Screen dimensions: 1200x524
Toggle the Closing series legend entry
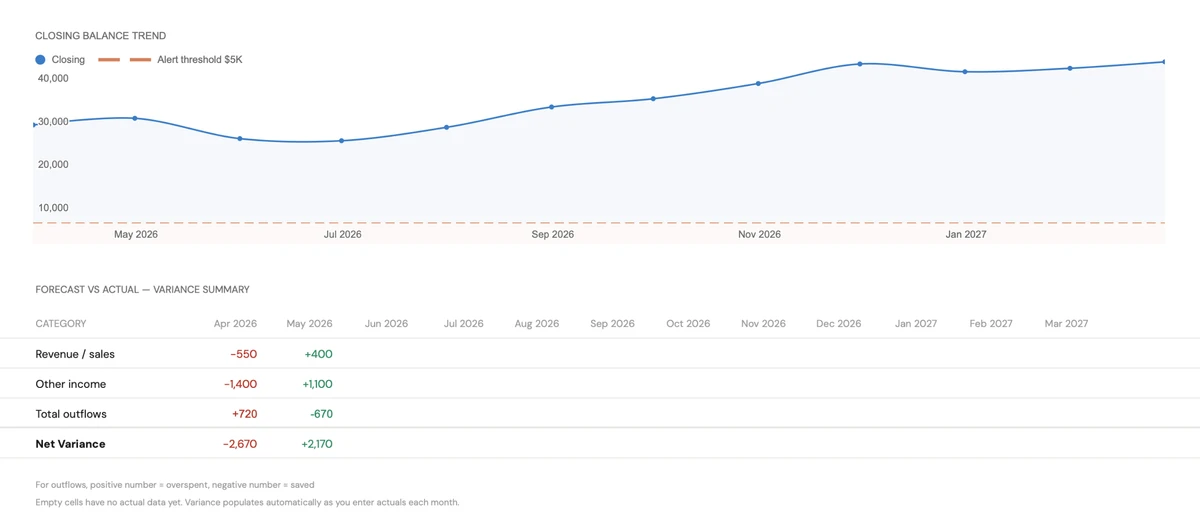(x=60, y=60)
